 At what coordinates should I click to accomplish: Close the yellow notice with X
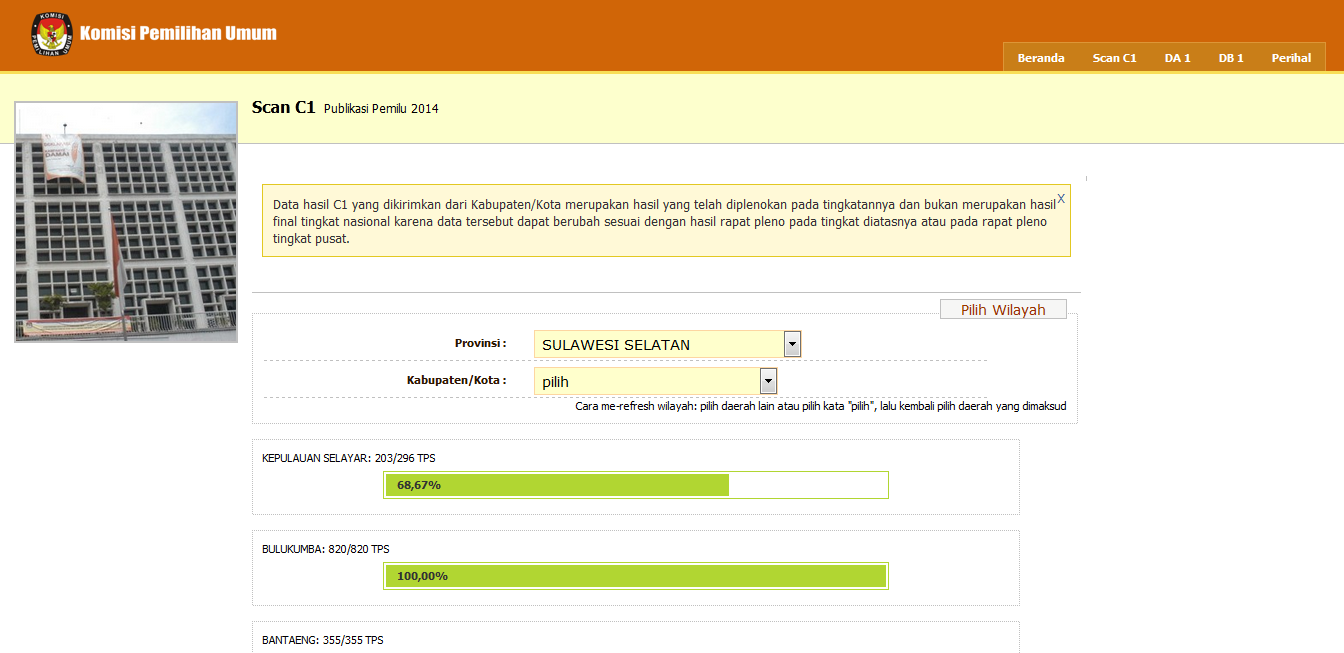point(1060,199)
